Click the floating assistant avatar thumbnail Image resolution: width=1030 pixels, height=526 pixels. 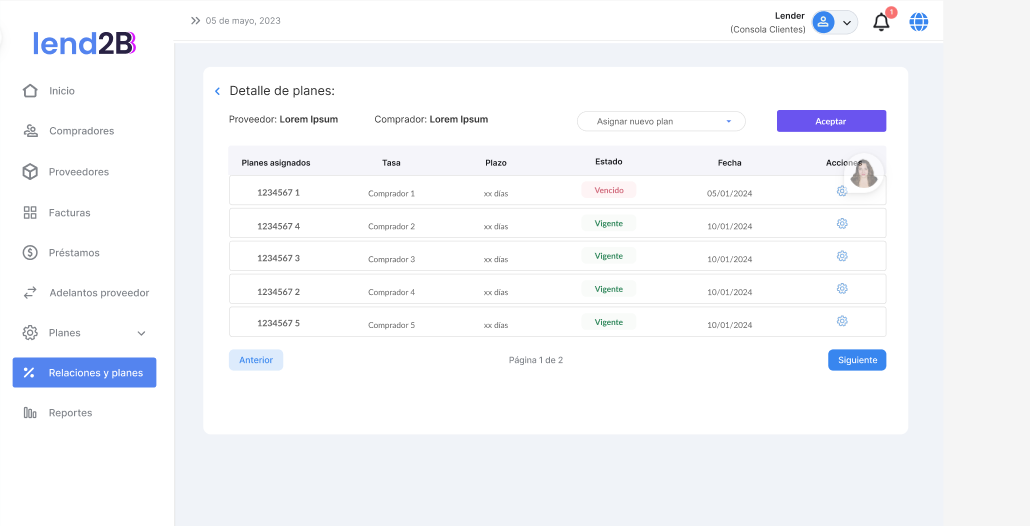point(864,174)
